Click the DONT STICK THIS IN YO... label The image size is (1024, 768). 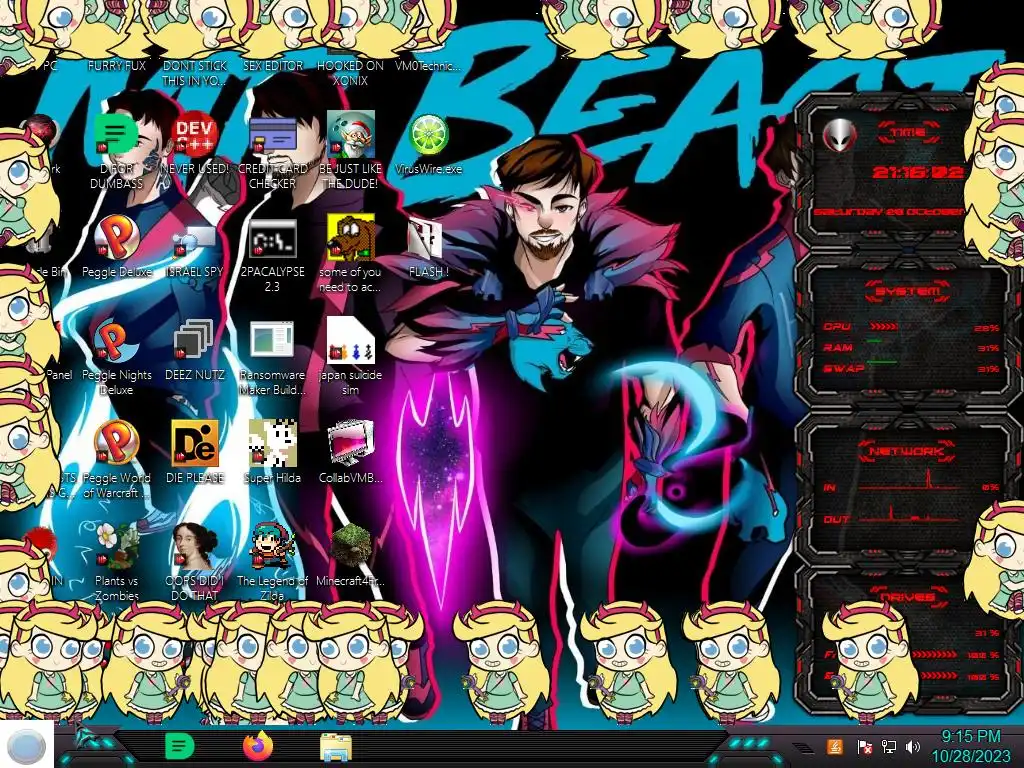point(195,73)
